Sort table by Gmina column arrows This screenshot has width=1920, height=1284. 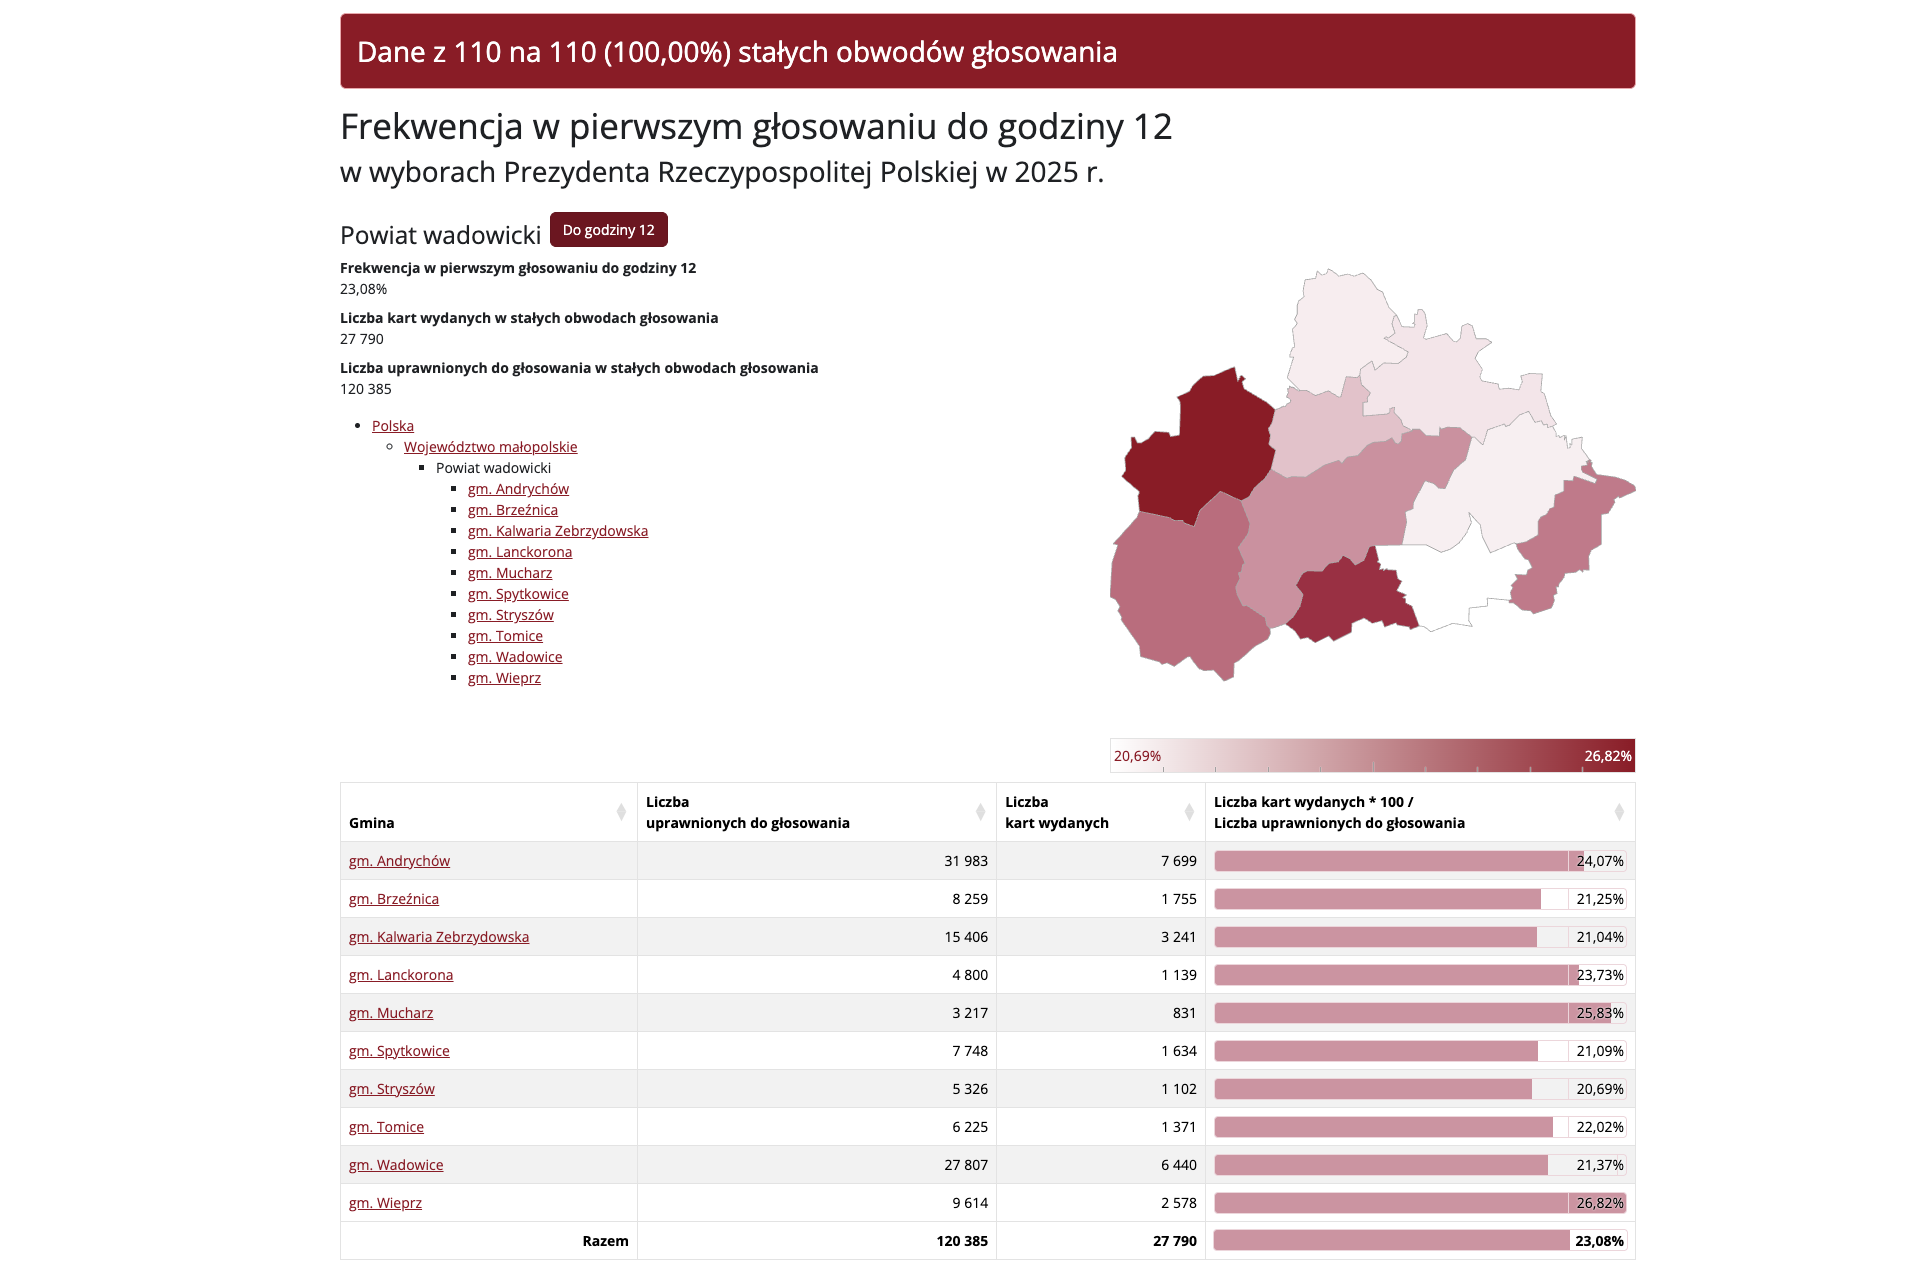coord(621,812)
